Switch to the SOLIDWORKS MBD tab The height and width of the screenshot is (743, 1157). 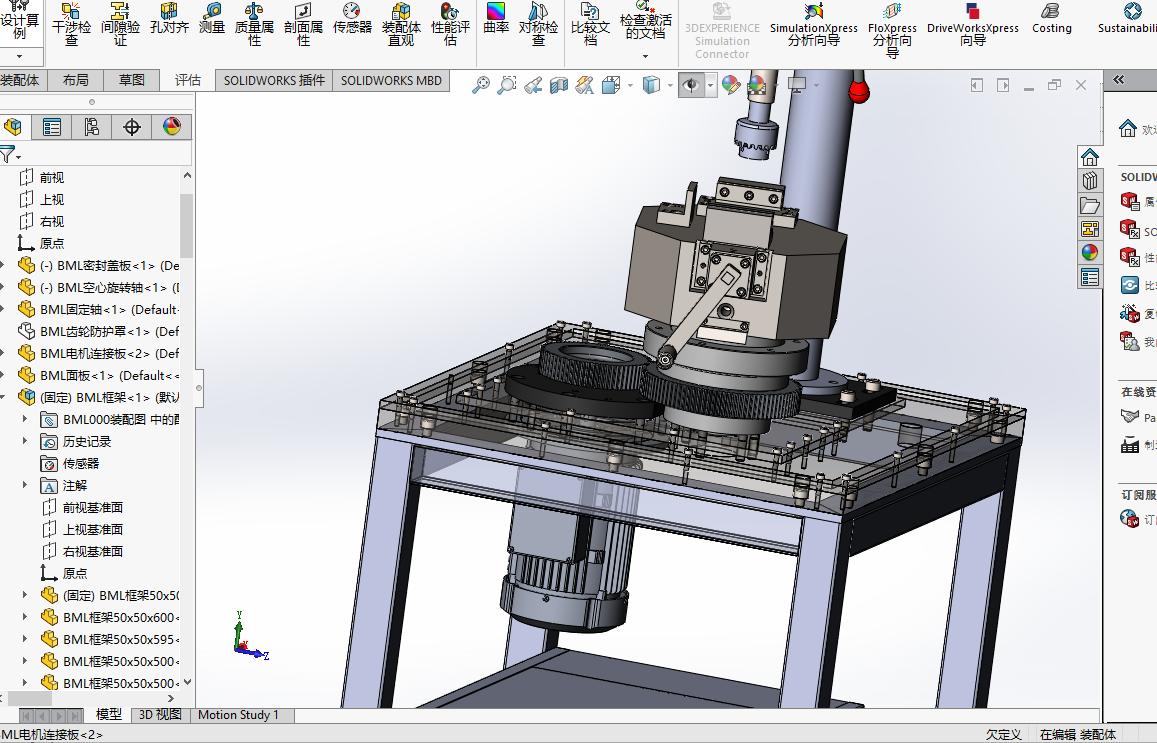[391, 80]
